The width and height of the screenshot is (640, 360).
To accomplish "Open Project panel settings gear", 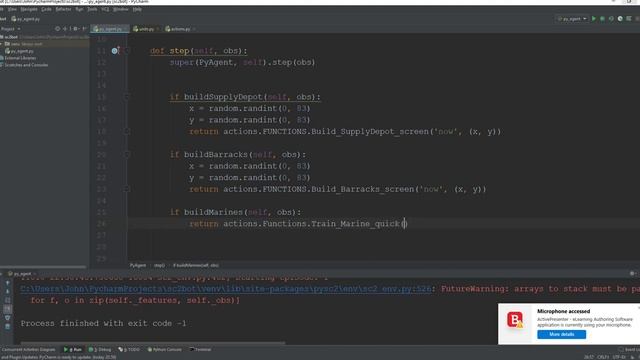I will (x=76, y=29).
